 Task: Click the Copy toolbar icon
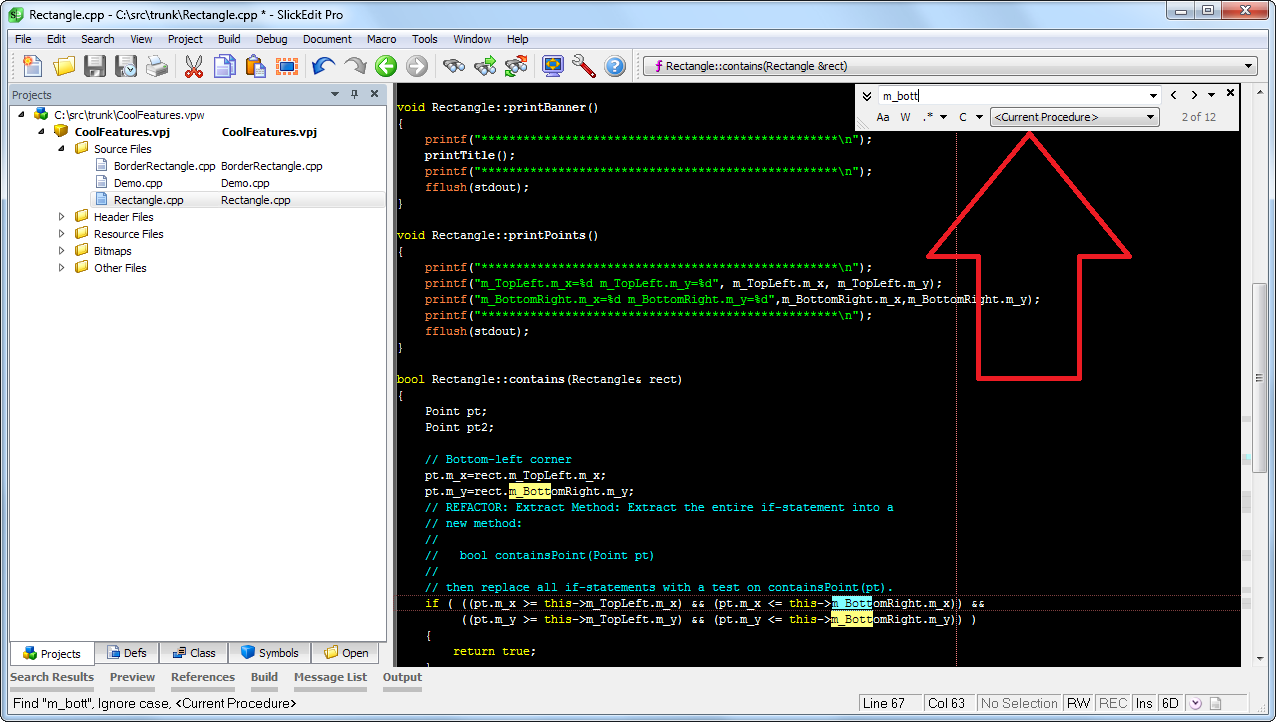coord(224,66)
